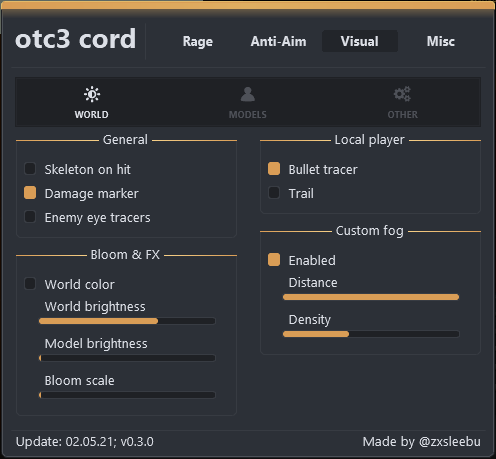The width and height of the screenshot is (496, 459).
Task: Uncheck Bullet tracer option
Action: click(x=274, y=169)
